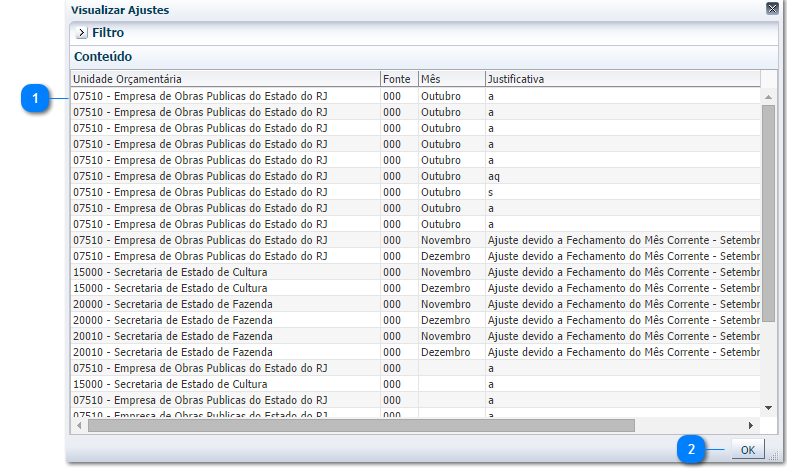Sort by the Mês column header

(451, 78)
